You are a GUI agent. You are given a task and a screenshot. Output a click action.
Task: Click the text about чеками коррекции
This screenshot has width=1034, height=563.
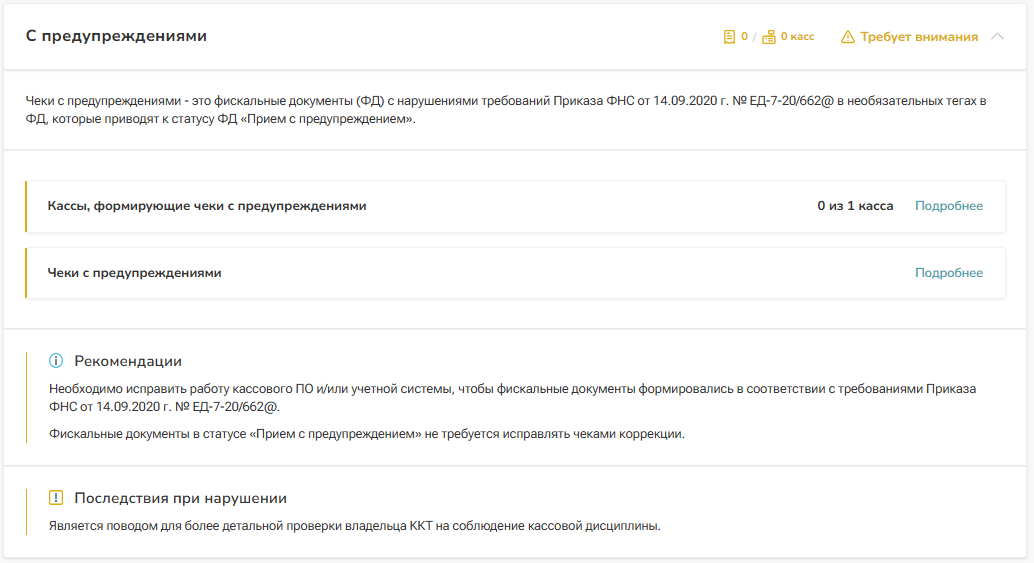[x=366, y=434]
